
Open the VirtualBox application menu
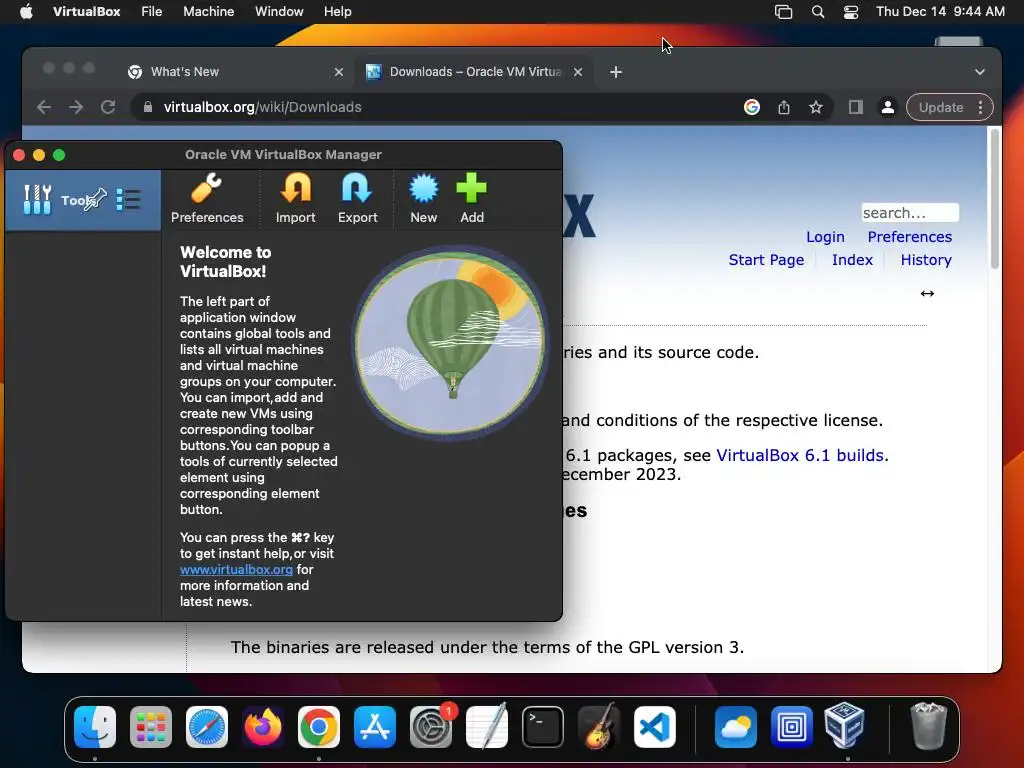click(x=86, y=12)
